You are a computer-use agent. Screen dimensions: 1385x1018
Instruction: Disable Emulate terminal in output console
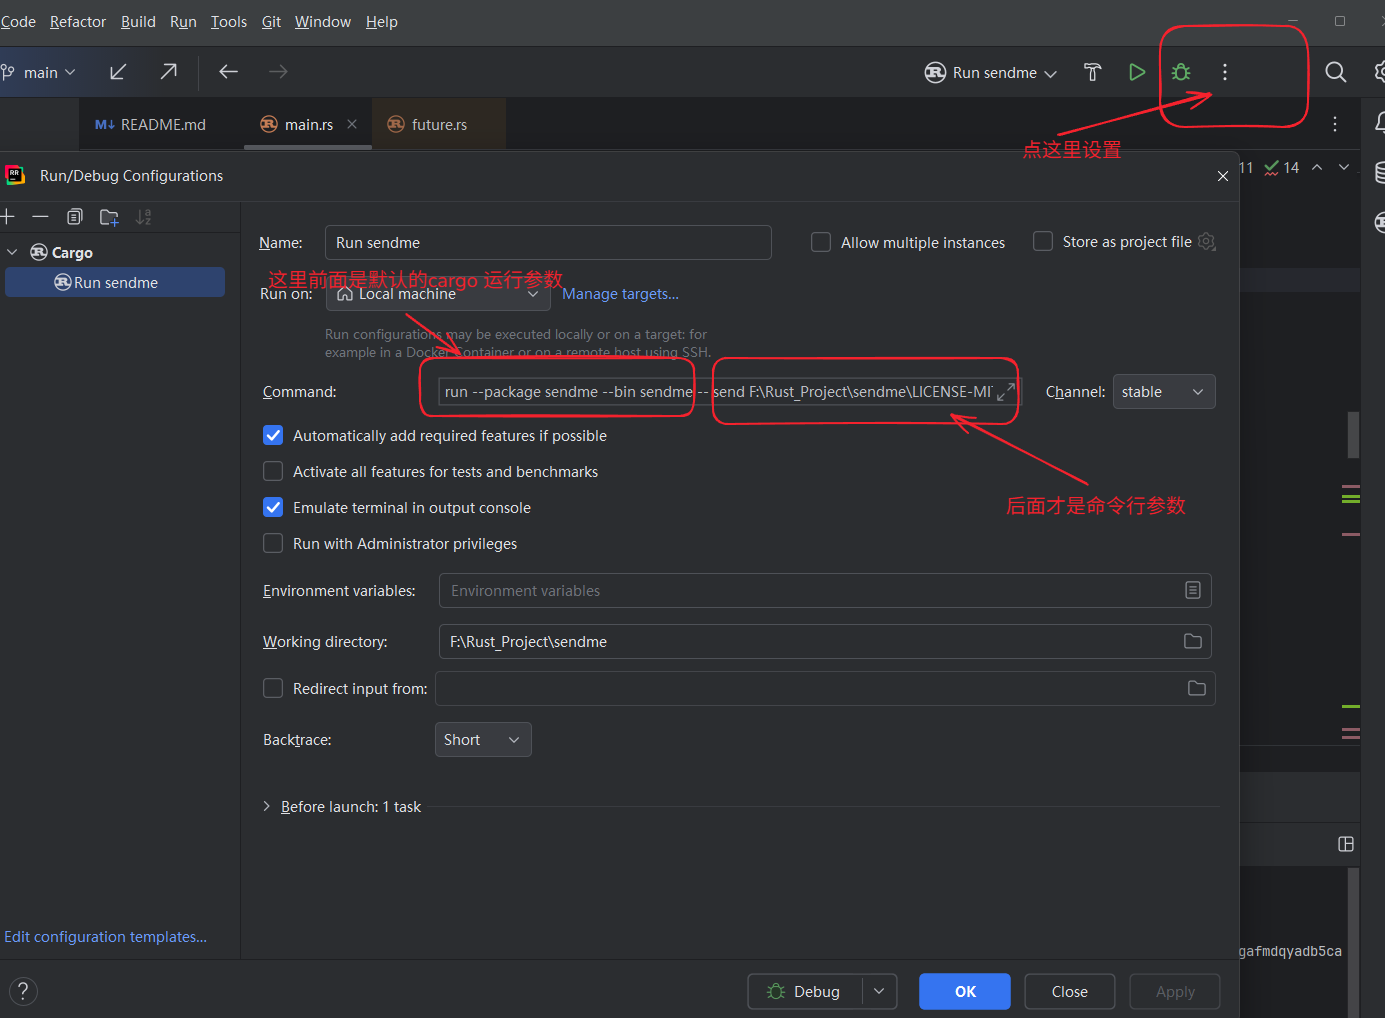click(273, 507)
